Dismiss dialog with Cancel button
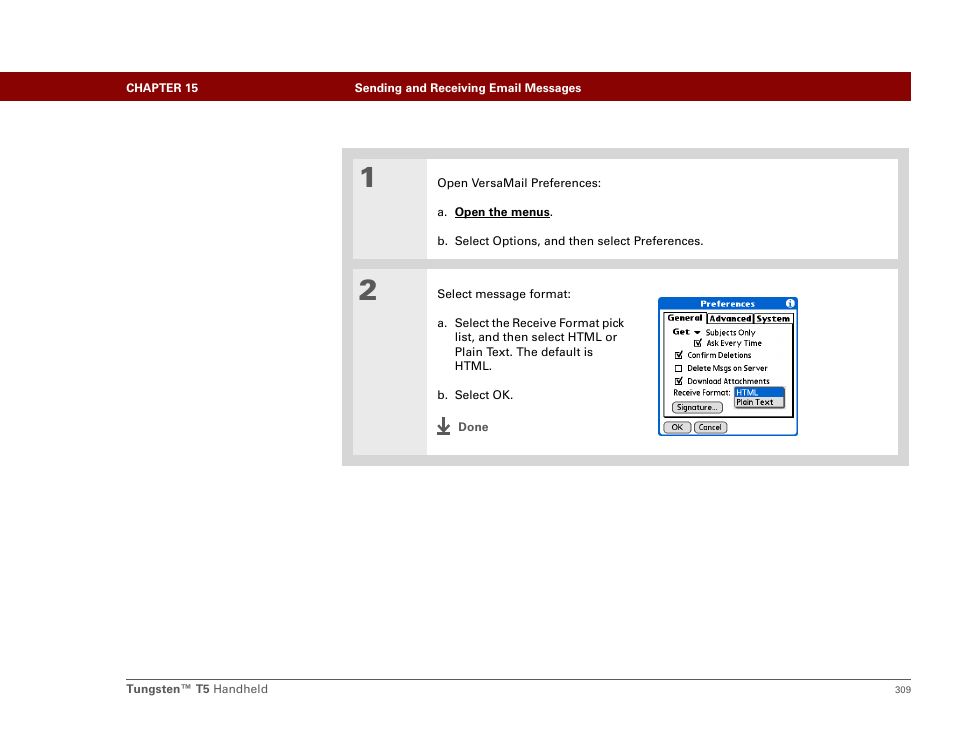 click(710, 427)
